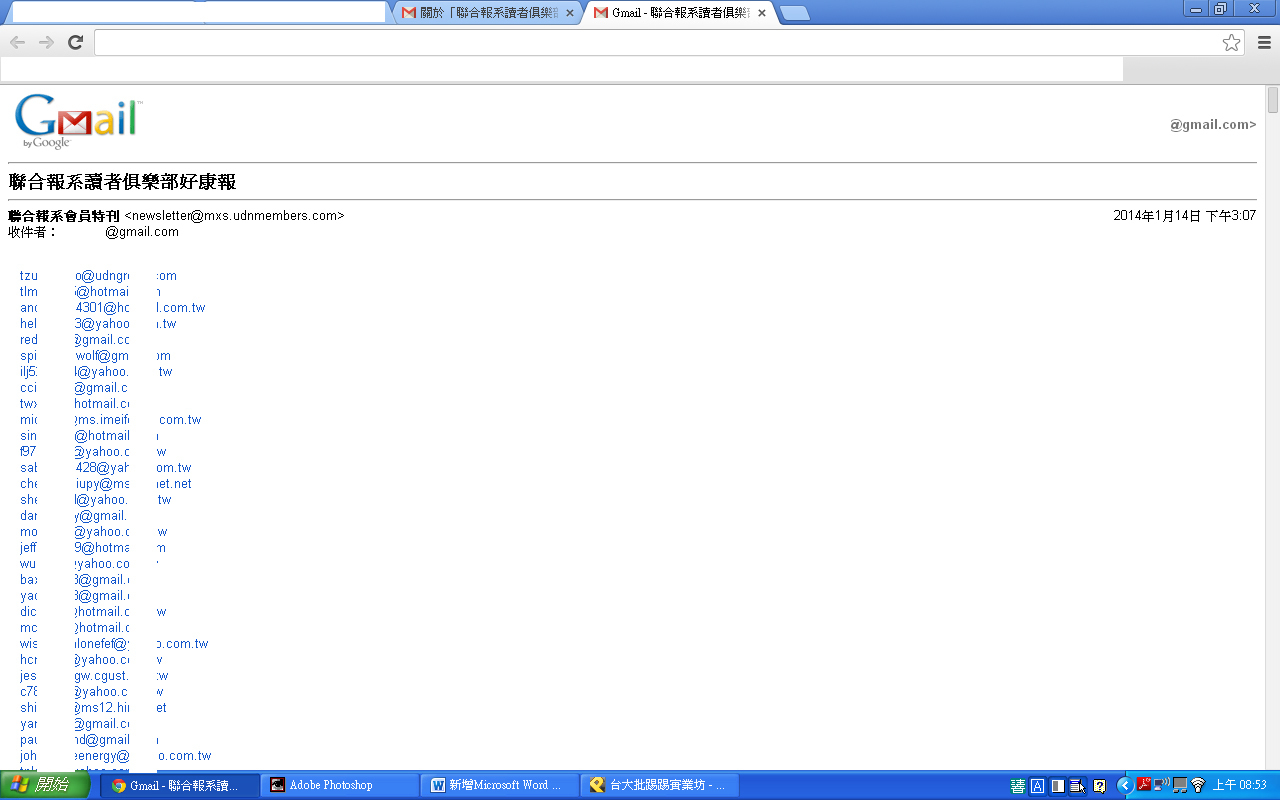Click the gray monitor device tray icon
The image size is (1280, 800).
pos(1180,785)
